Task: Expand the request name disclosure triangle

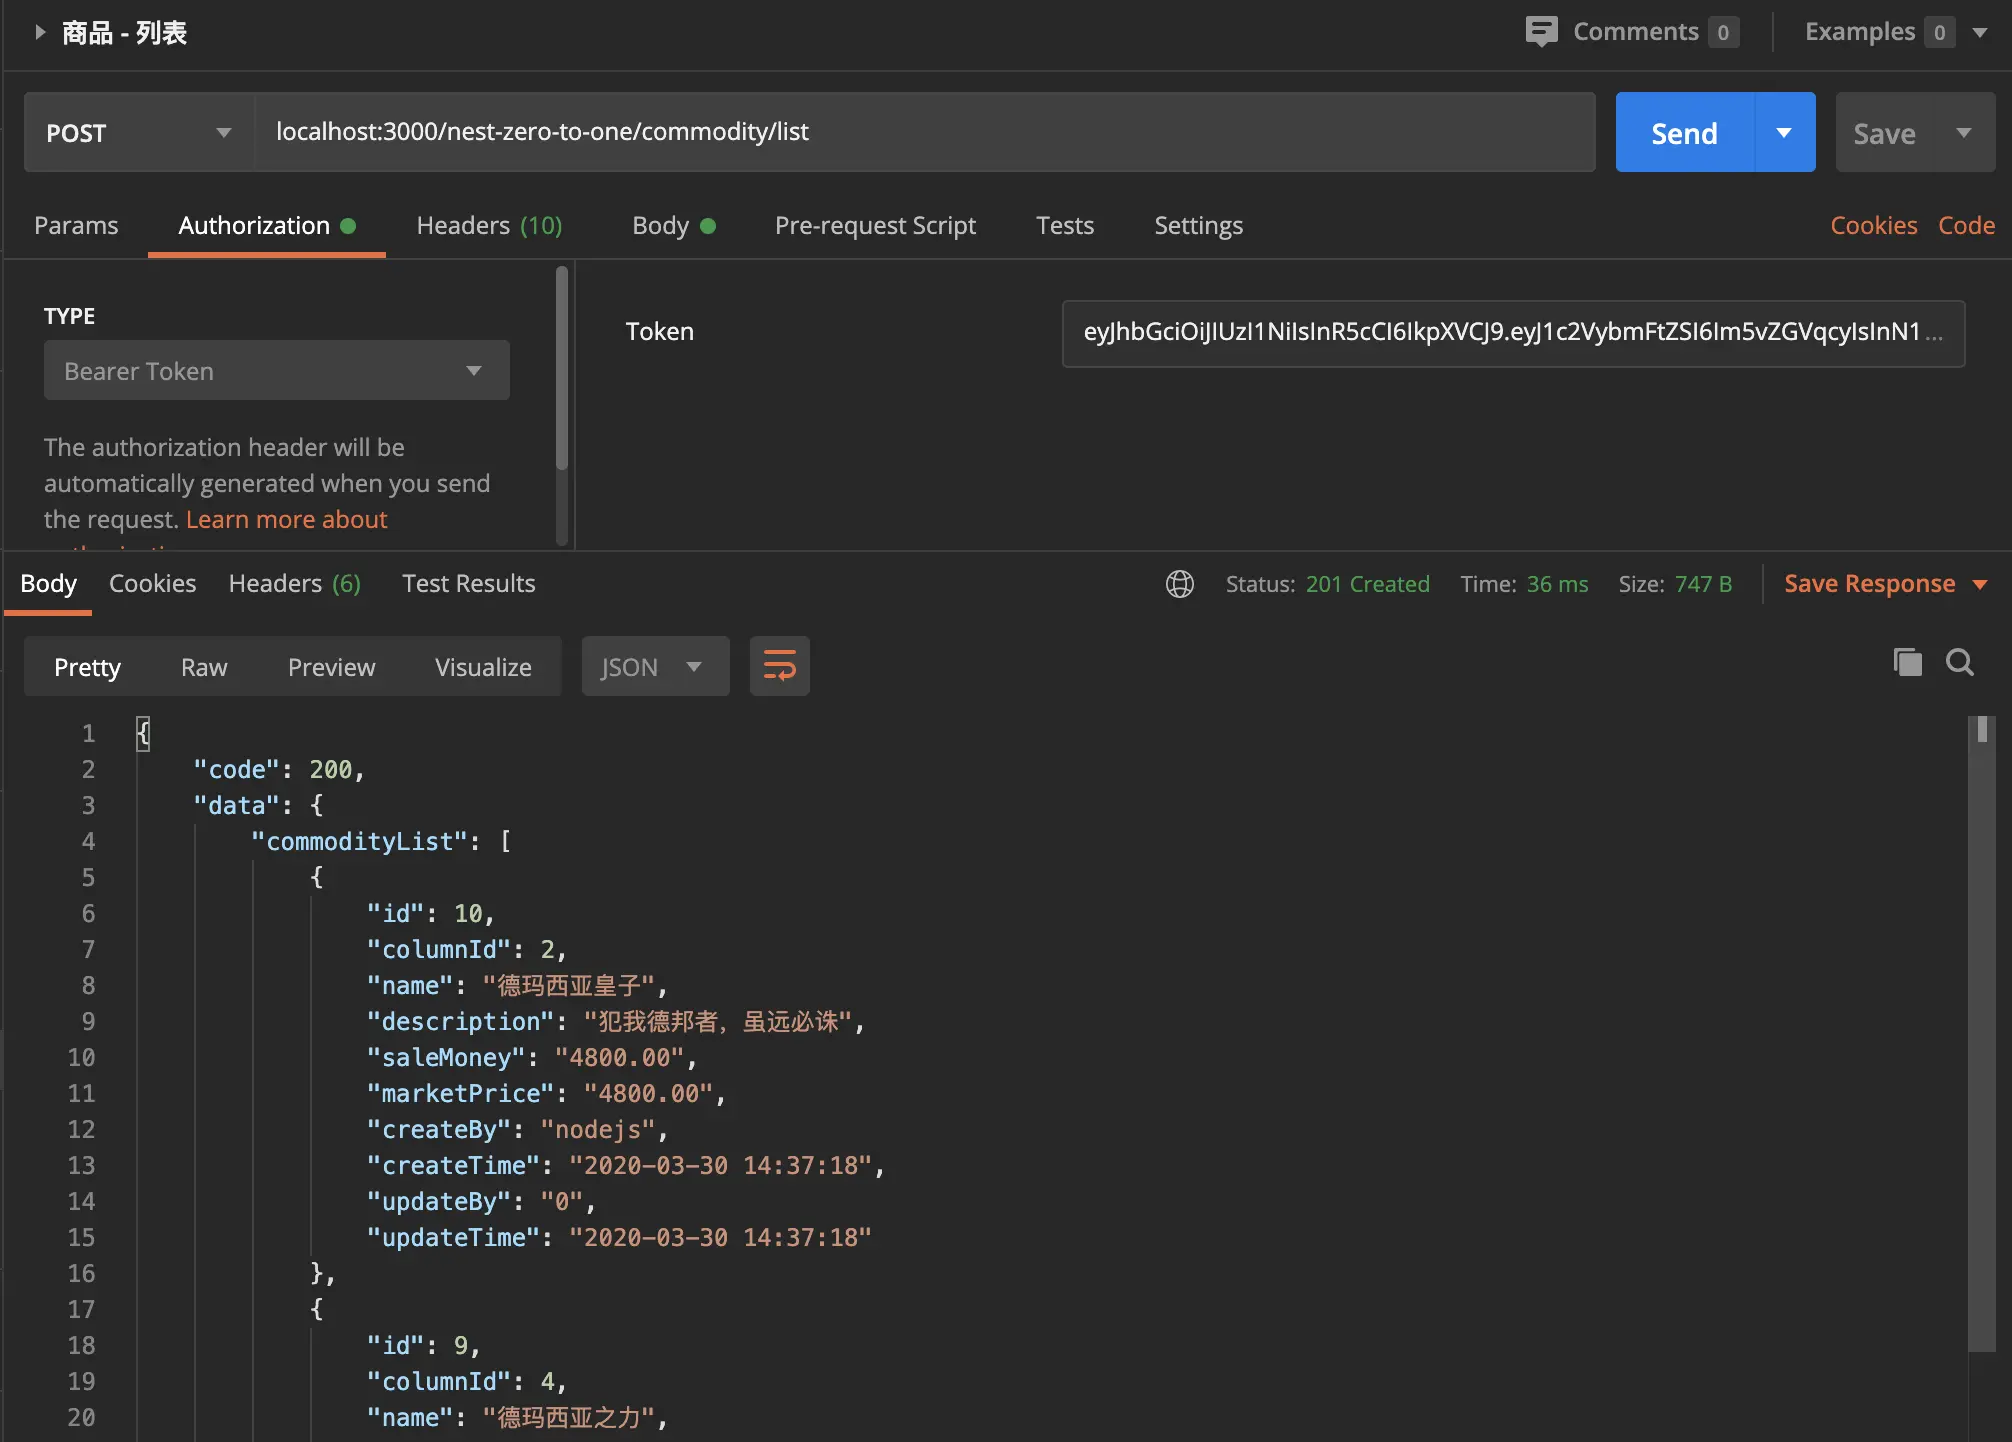Action: click(40, 32)
